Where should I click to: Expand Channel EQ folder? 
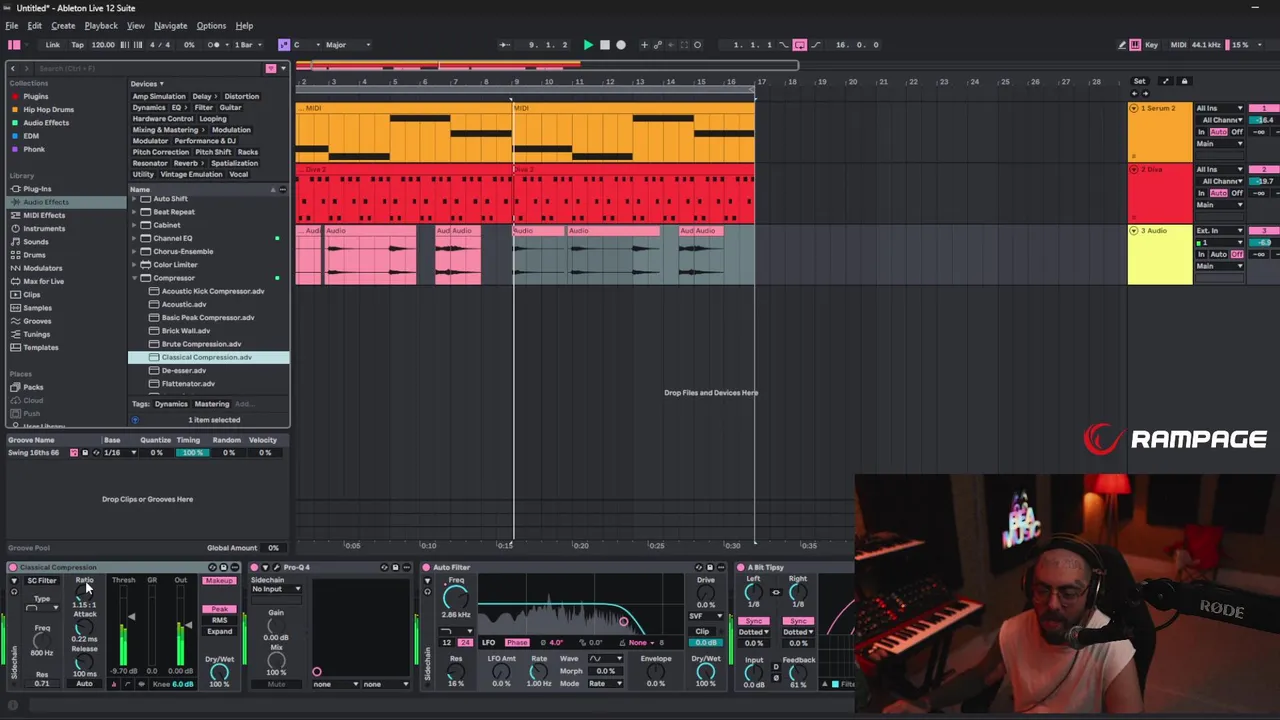(134, 238)
